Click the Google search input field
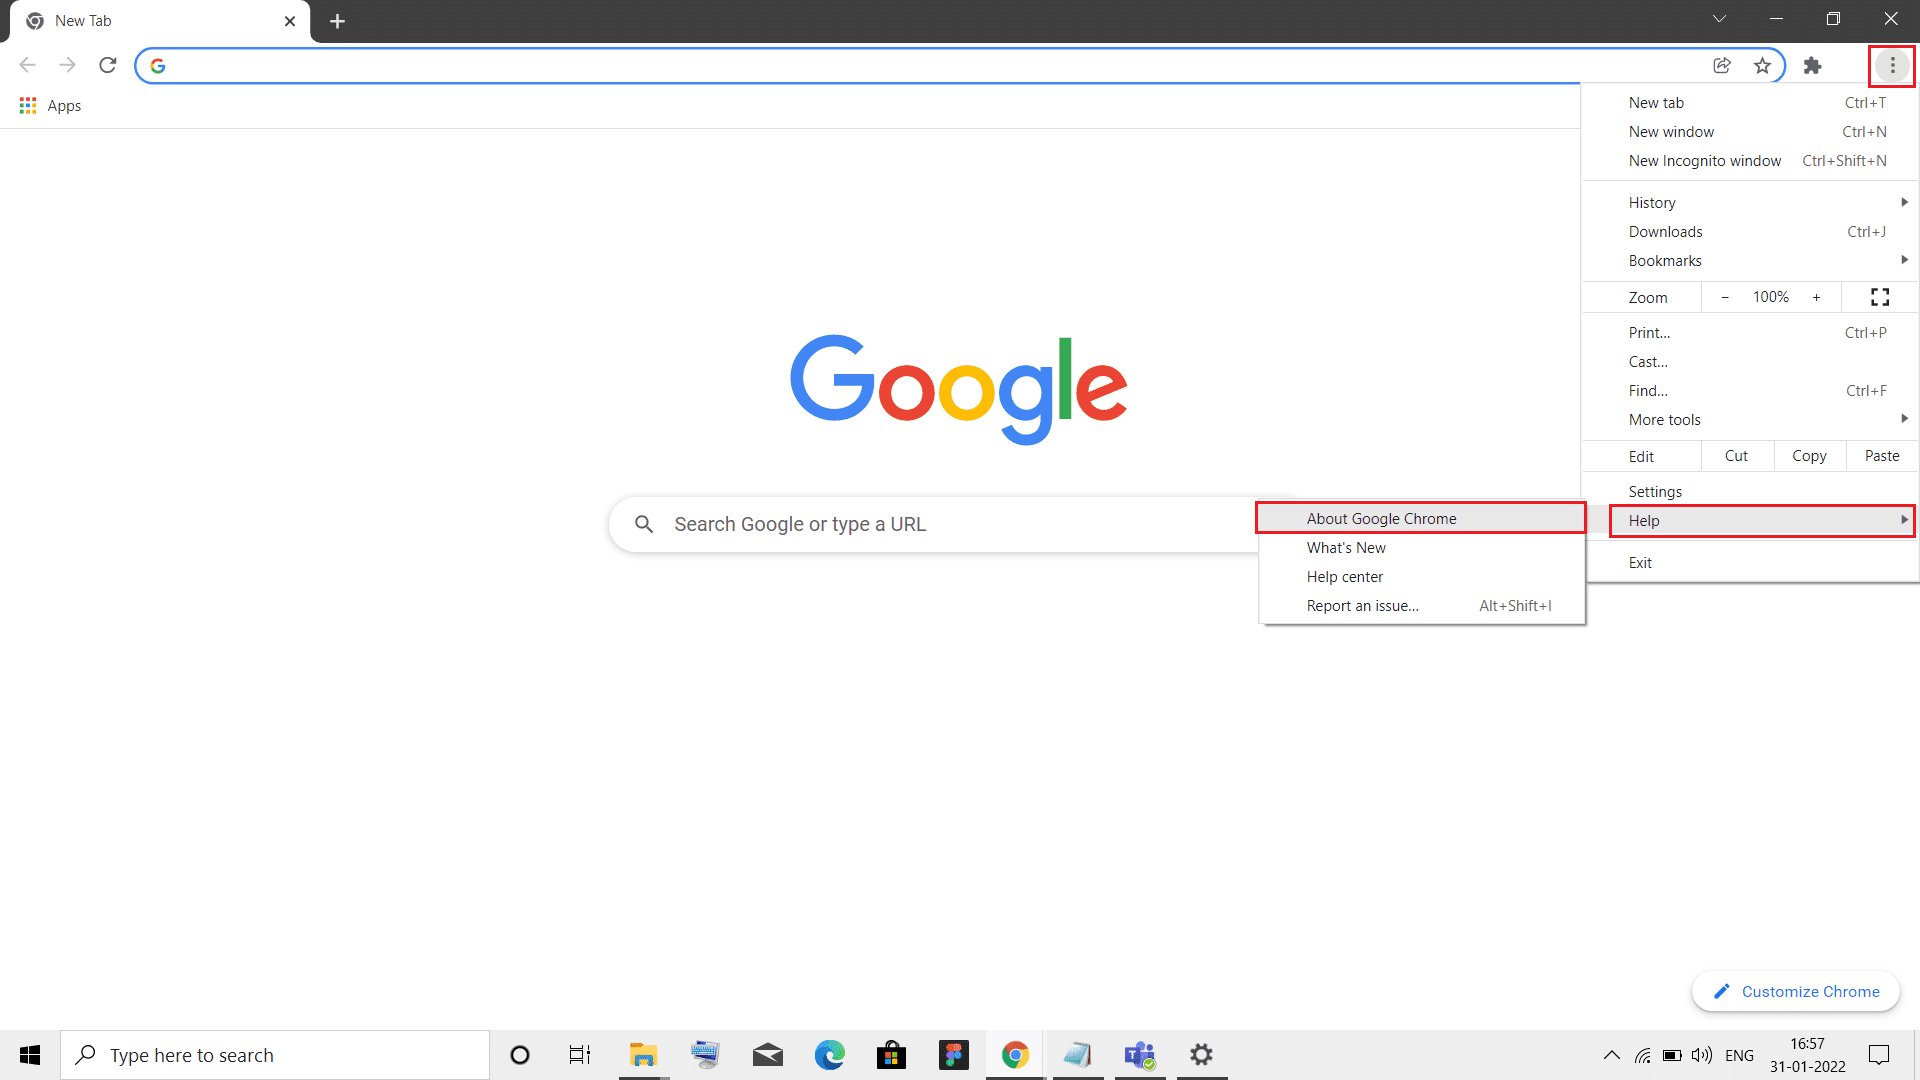This screenshot has width=1920, height=1080. click(x=959, y=524)
